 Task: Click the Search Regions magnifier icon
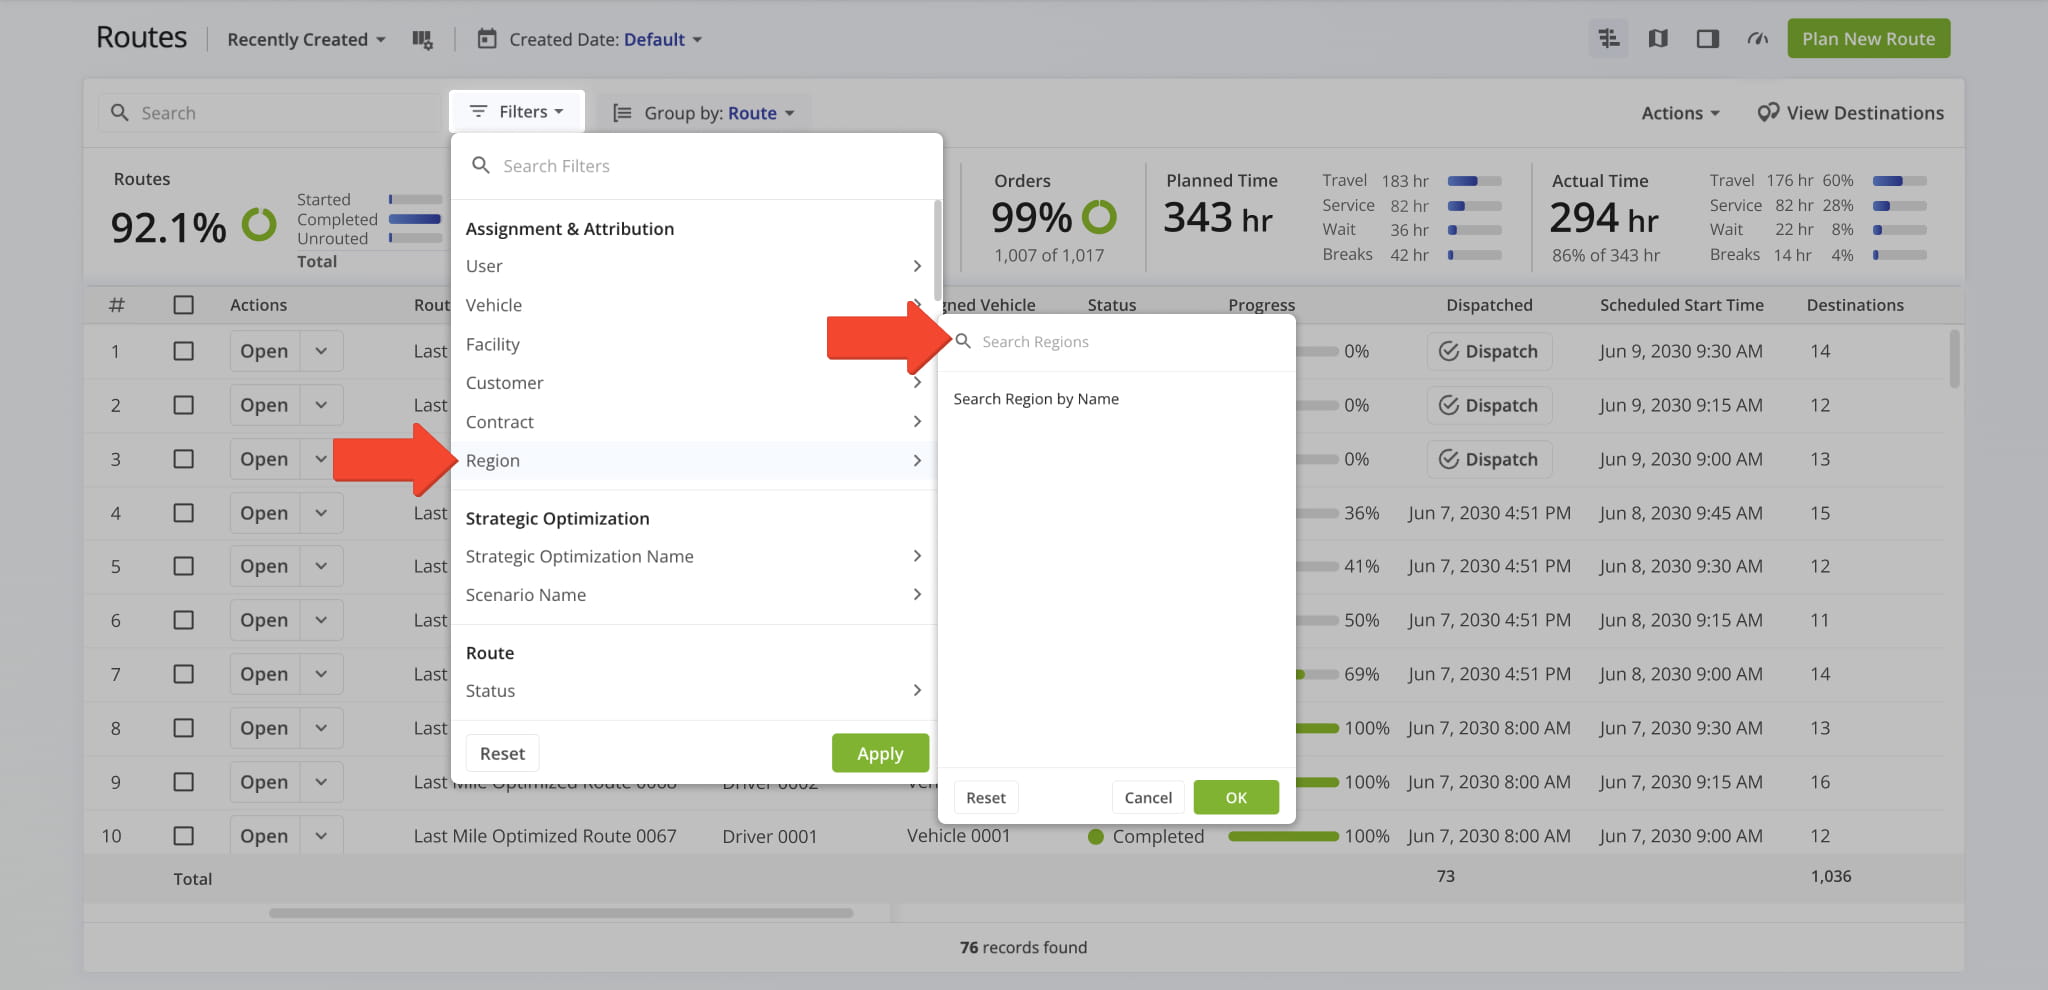point(963,341)
